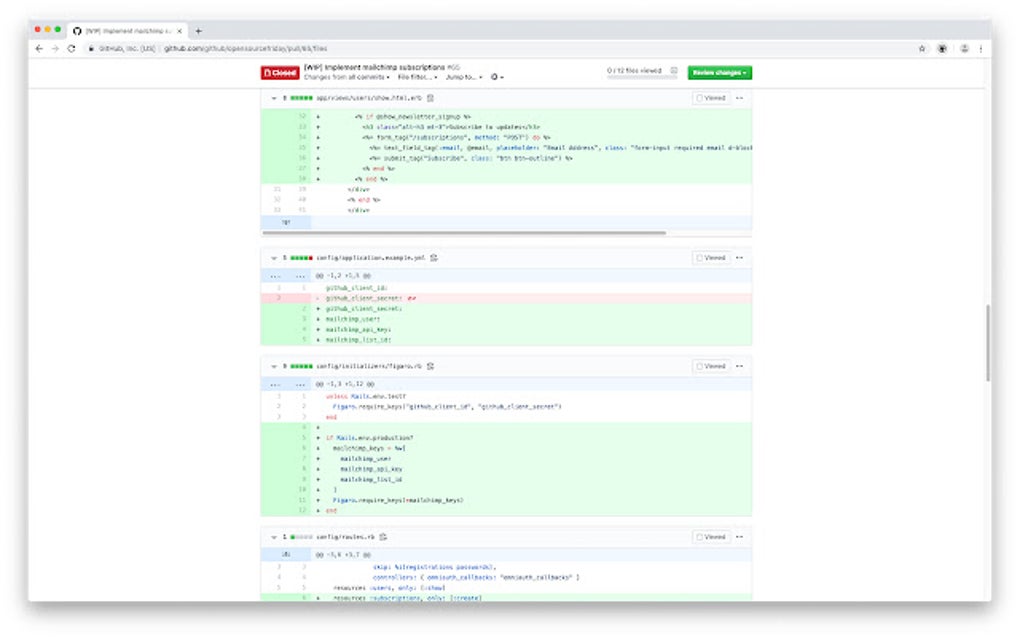
Task: Mark routes.rb as Viewed
Action: (712, 536)
